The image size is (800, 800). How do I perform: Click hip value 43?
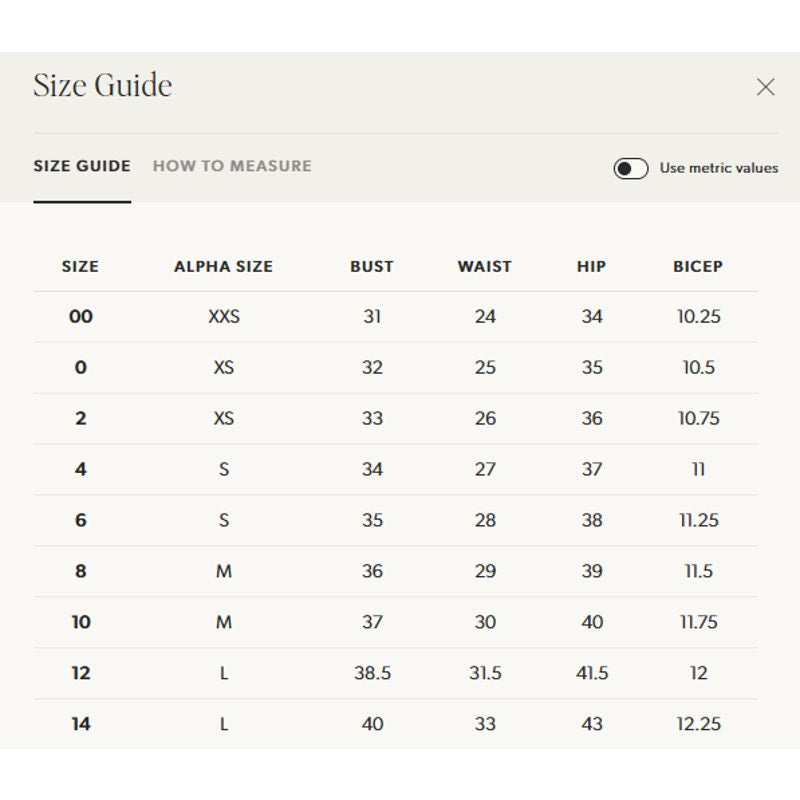[x=592, y=724]
